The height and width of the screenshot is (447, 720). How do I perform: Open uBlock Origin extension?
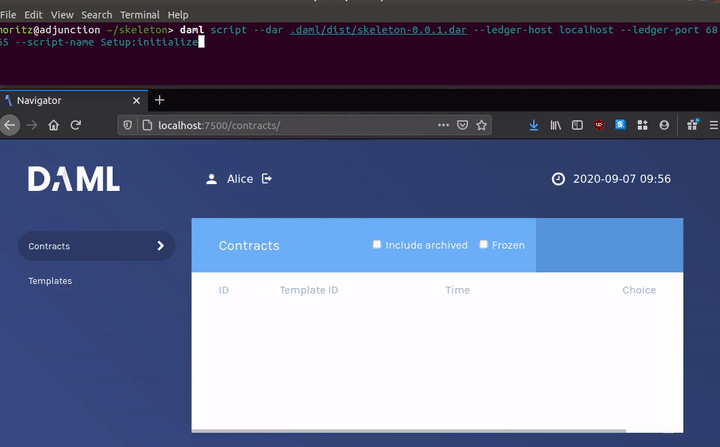pos(599,125)
